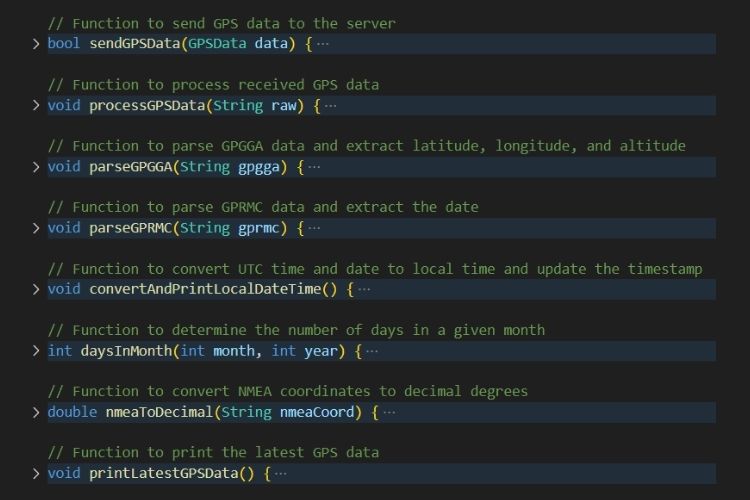The image size is (750, 500).
Task: Click the fold ellipsis on daysInMonth line
Action: (x=372, y=351)
